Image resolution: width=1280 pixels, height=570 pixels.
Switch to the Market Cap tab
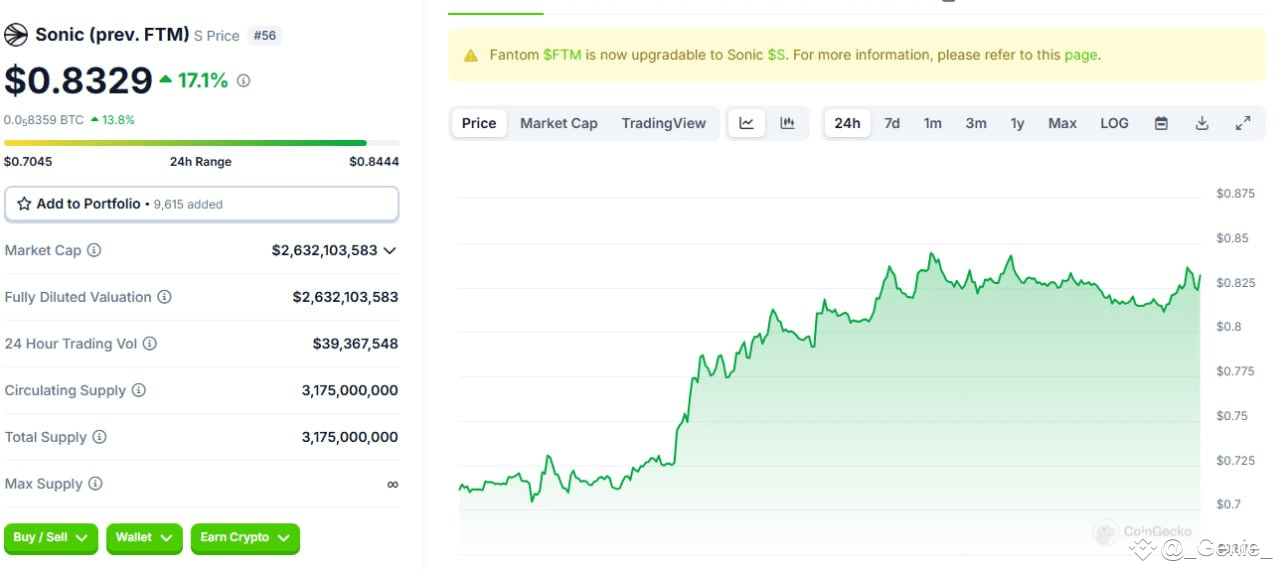point(558,123)
